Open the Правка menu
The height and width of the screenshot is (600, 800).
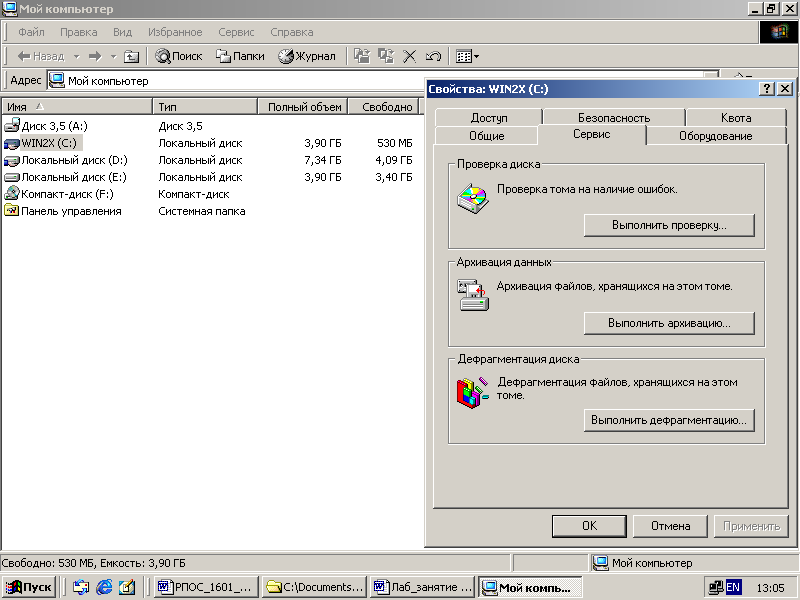pyautogui.click(x=79, y=32)
